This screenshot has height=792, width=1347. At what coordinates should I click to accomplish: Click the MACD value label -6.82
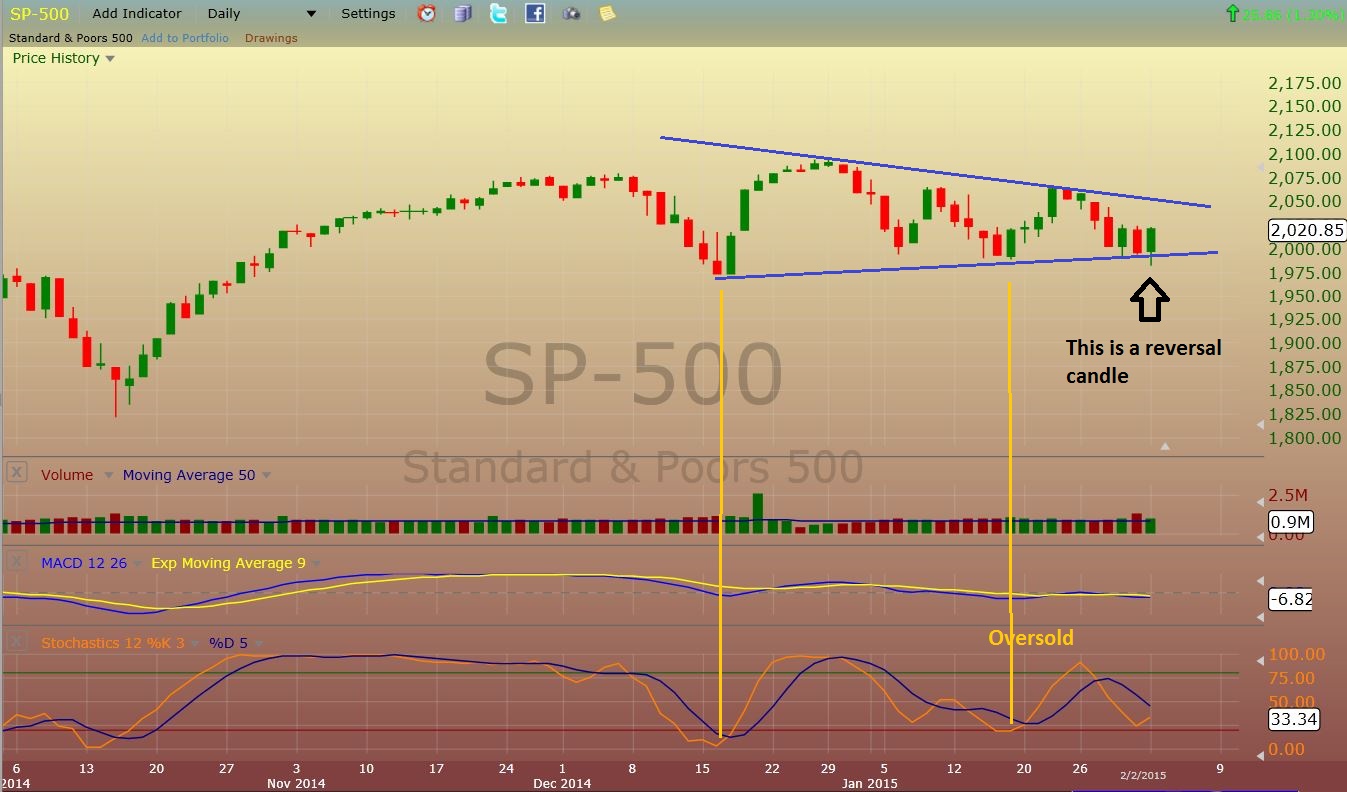click(1290, 599)
